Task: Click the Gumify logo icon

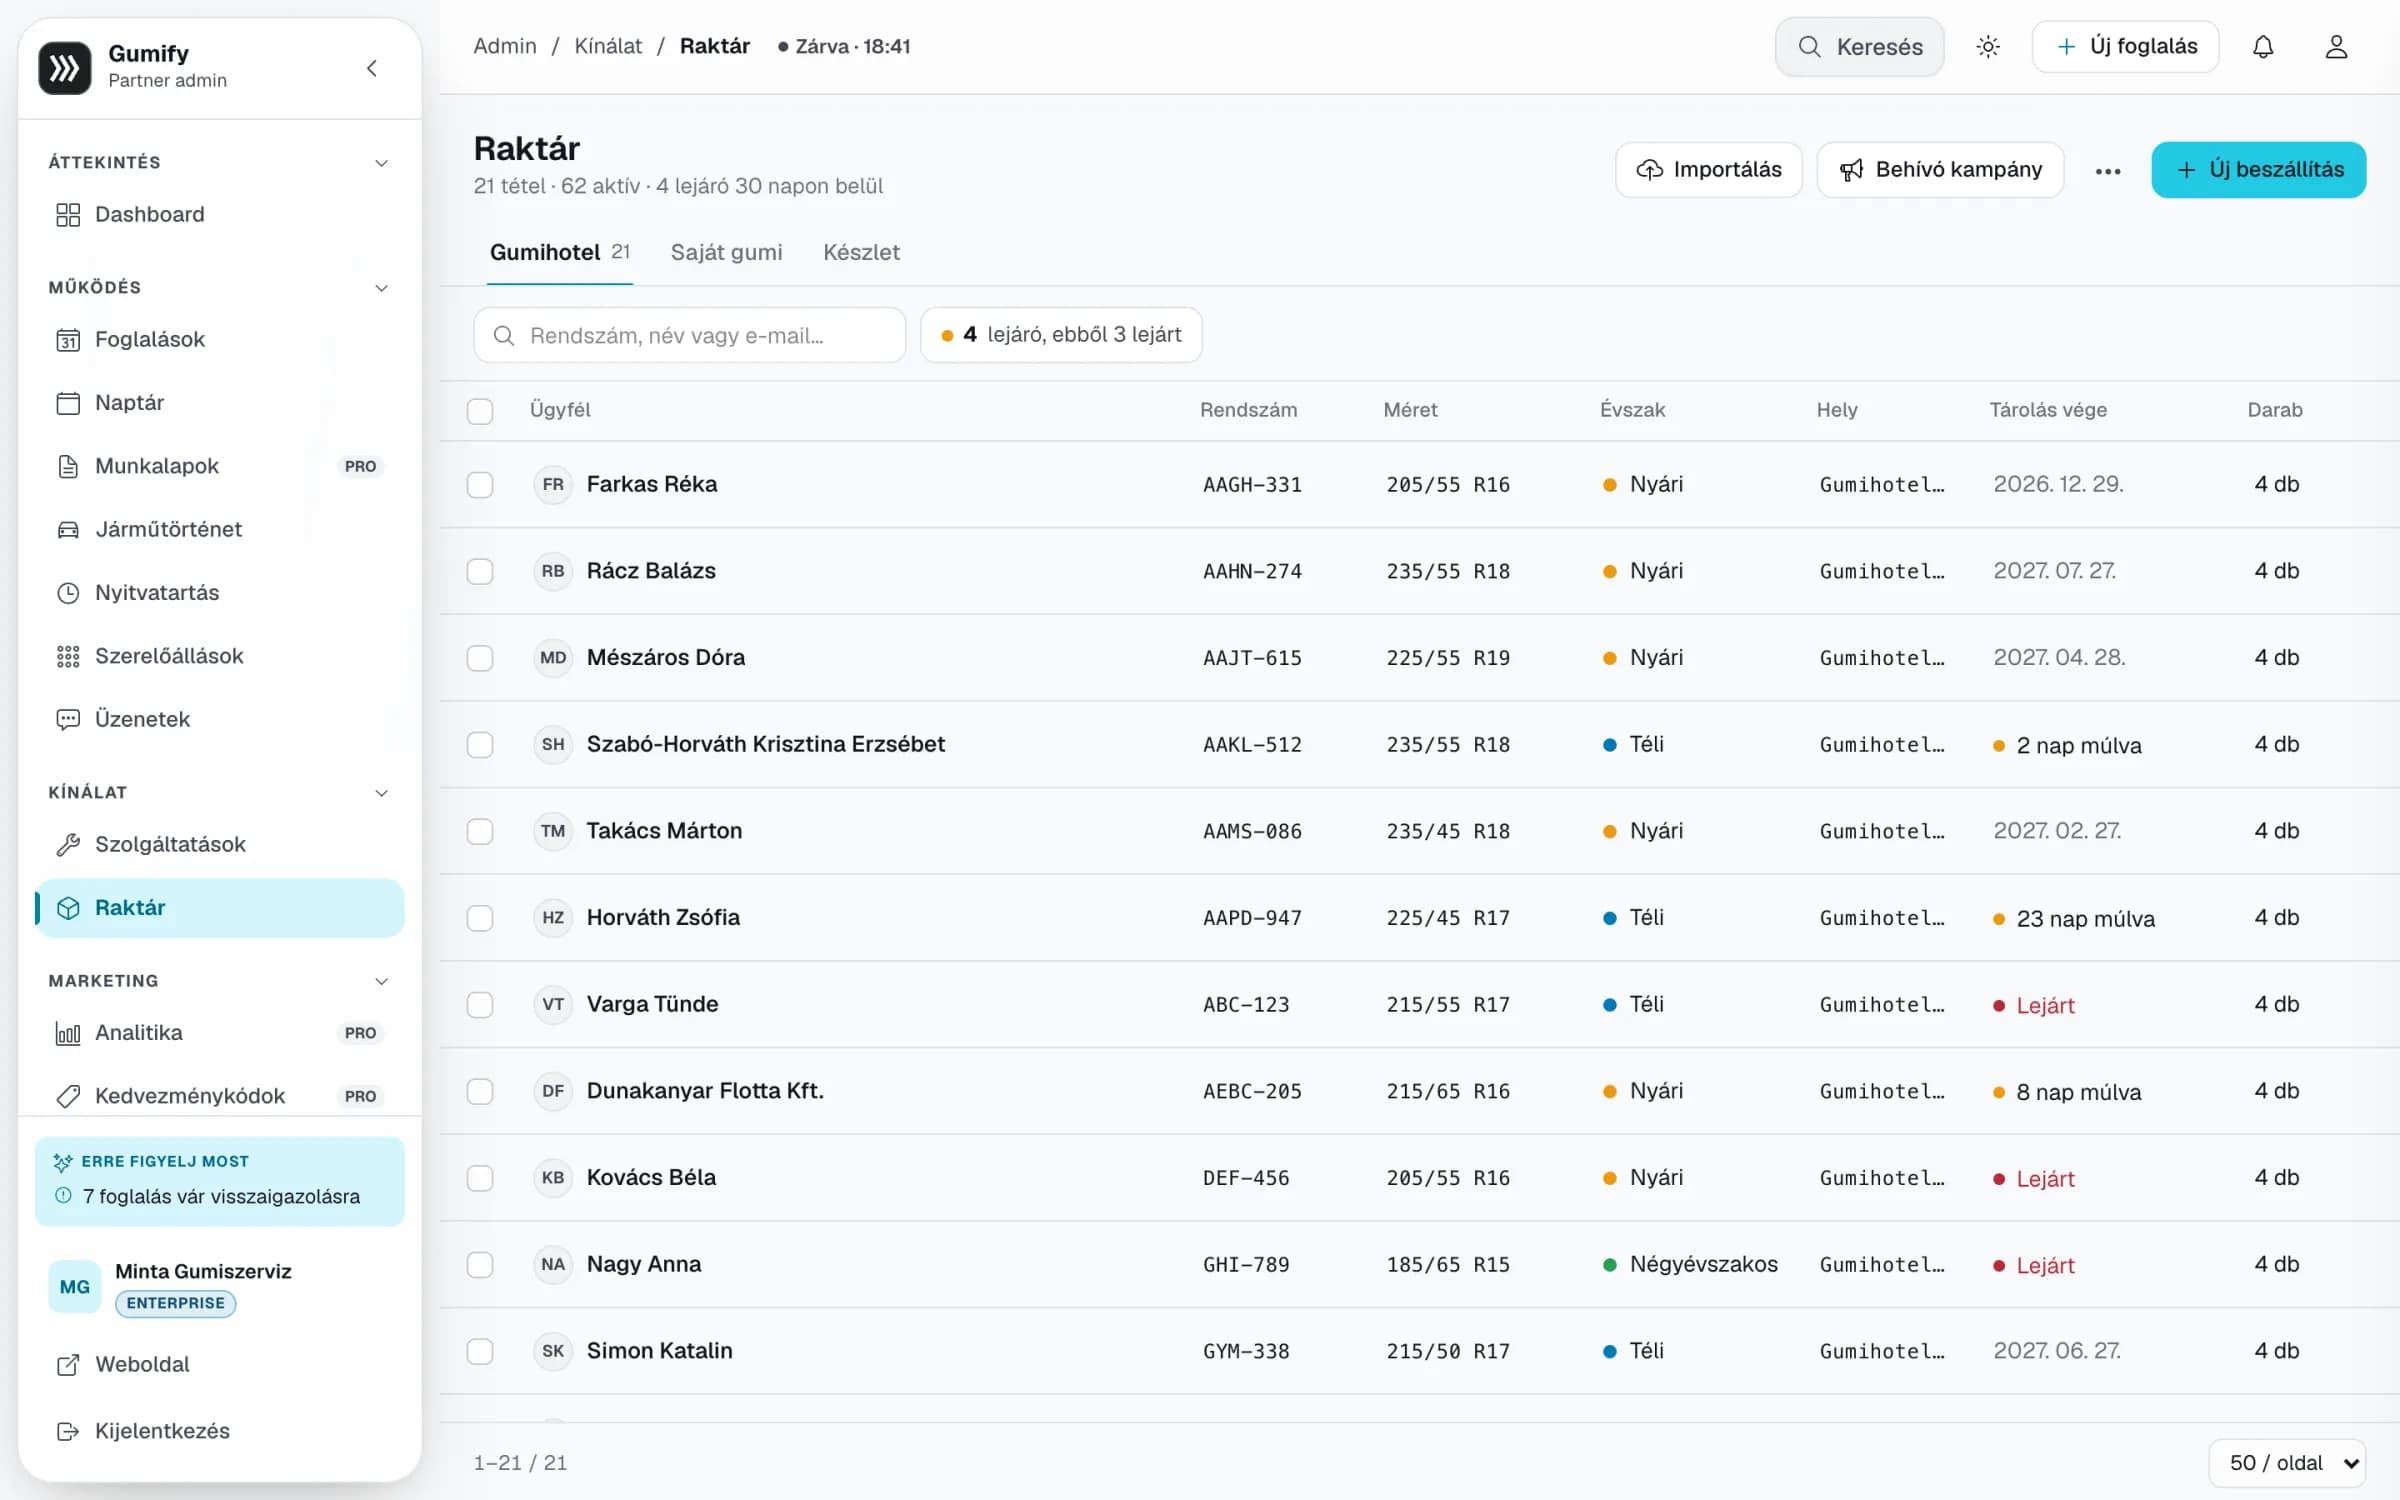Action: pyautogui.click(x=65, y=67)
